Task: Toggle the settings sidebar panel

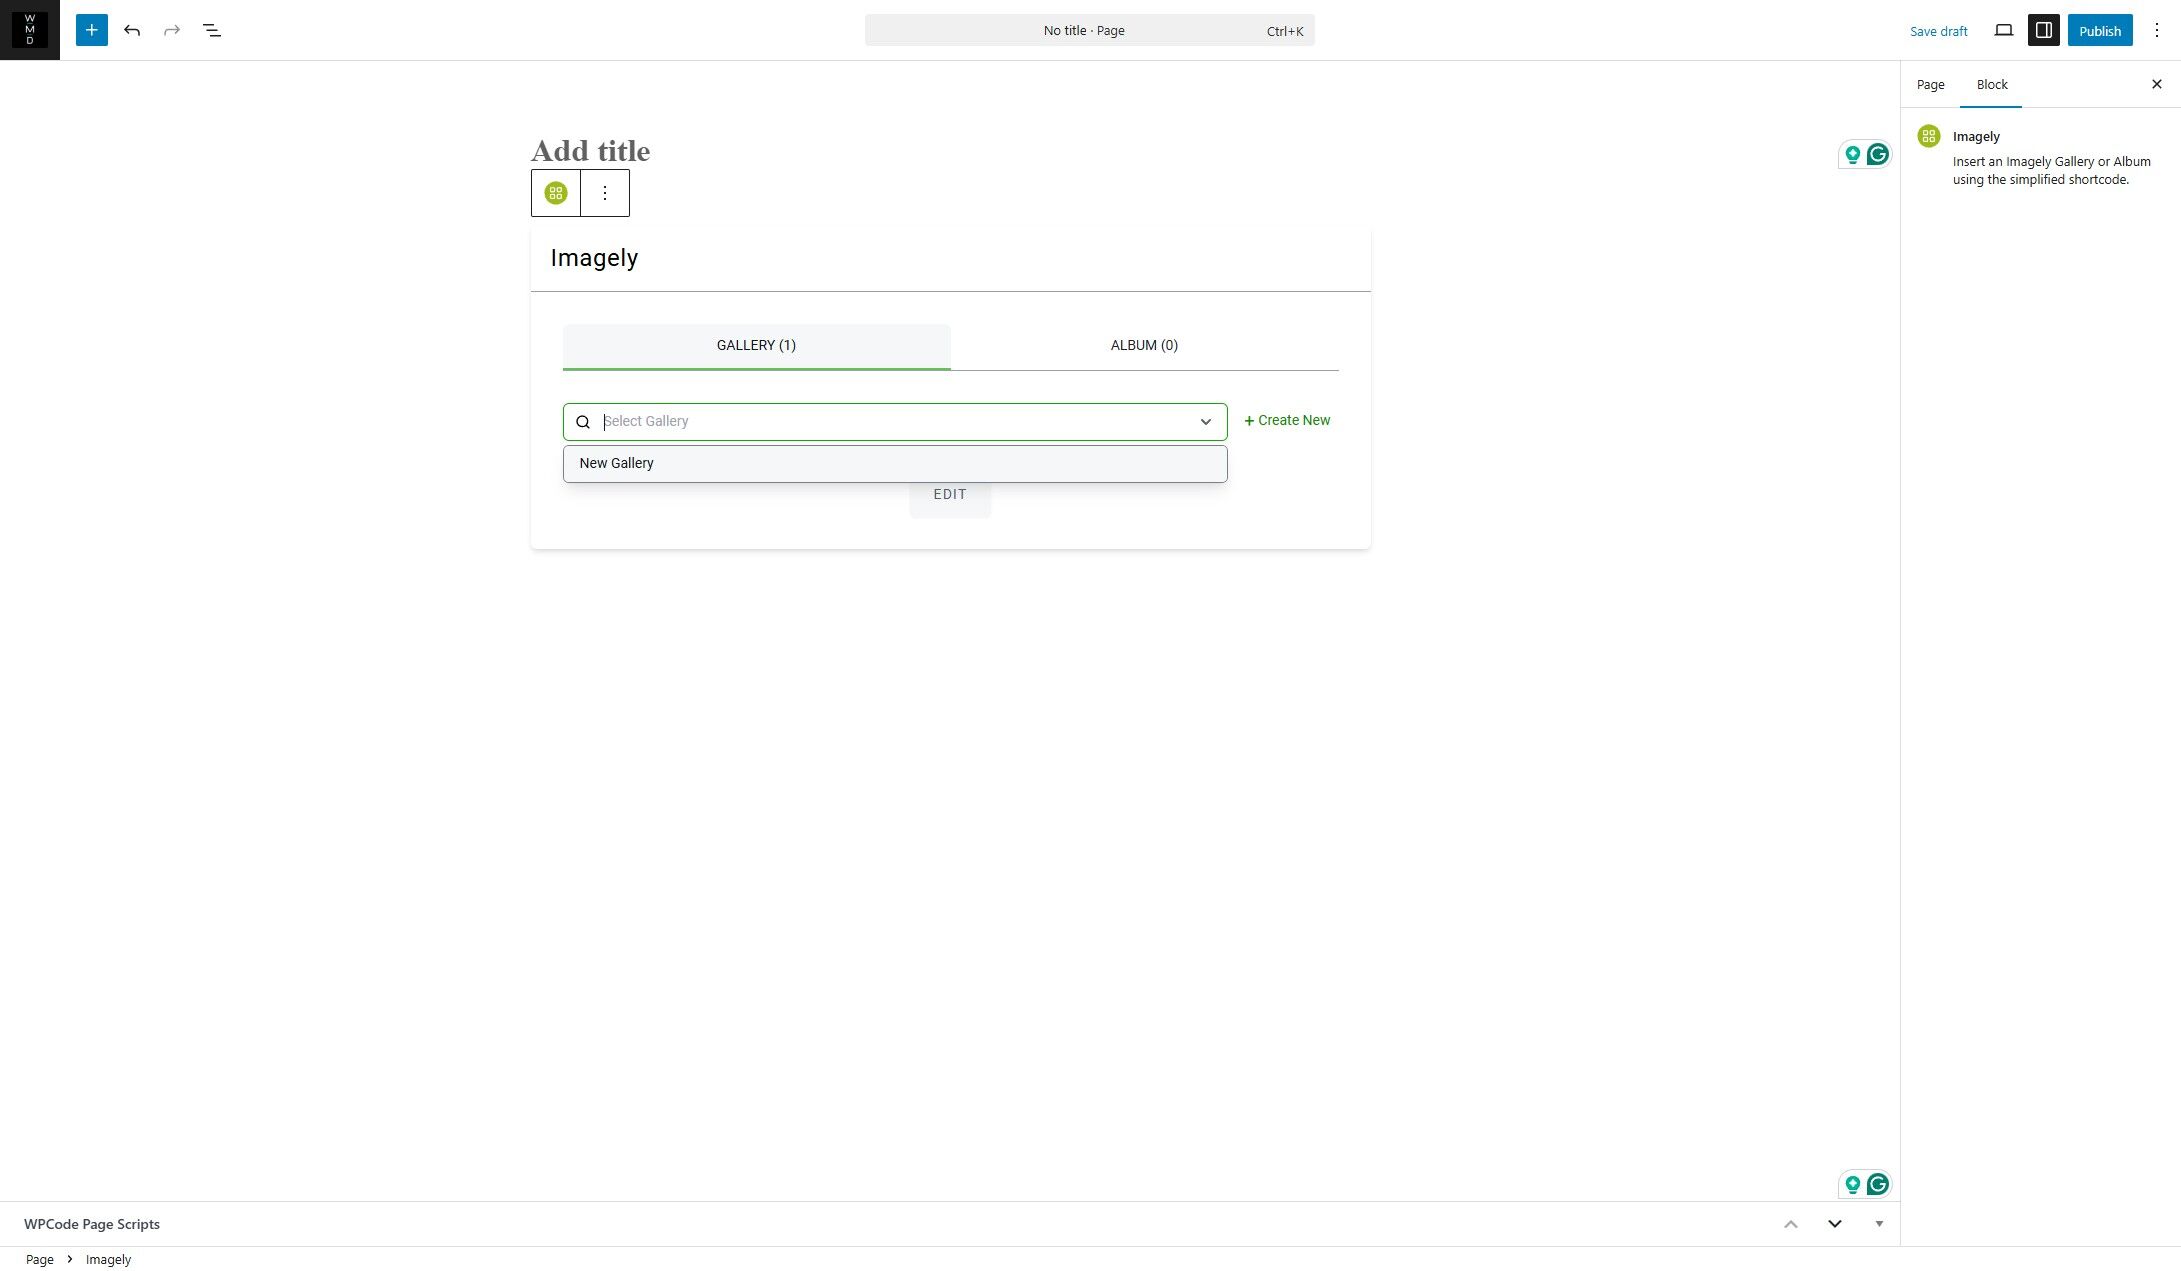Action: pyautogui.click(x=2044, y=30)
